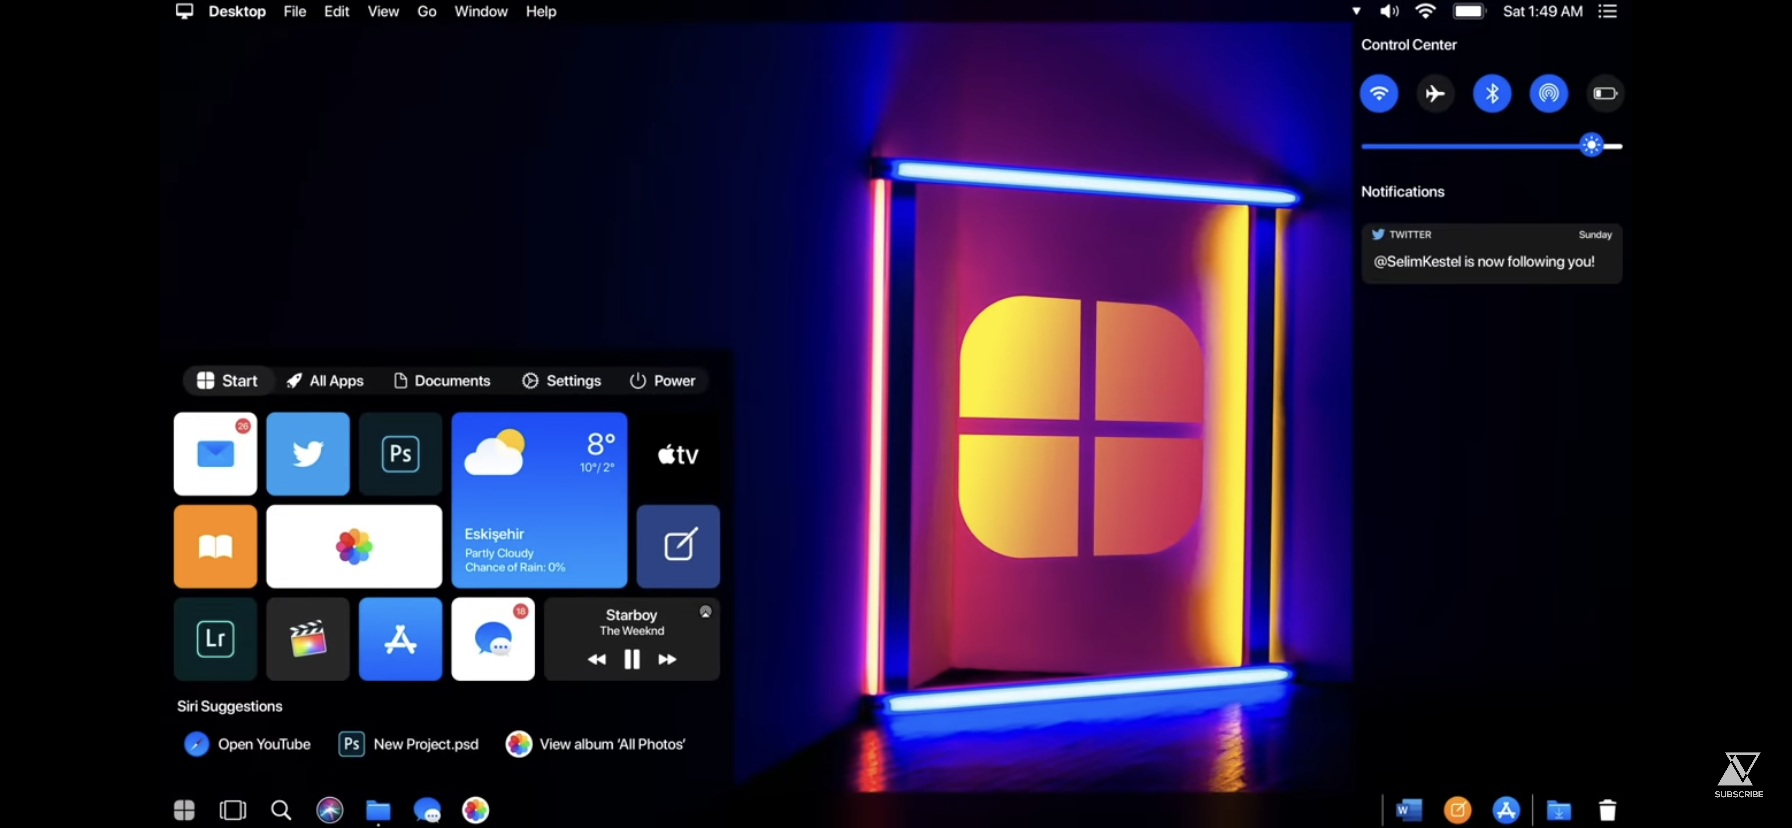Open Task View from the taskbar

click(233, 810)
